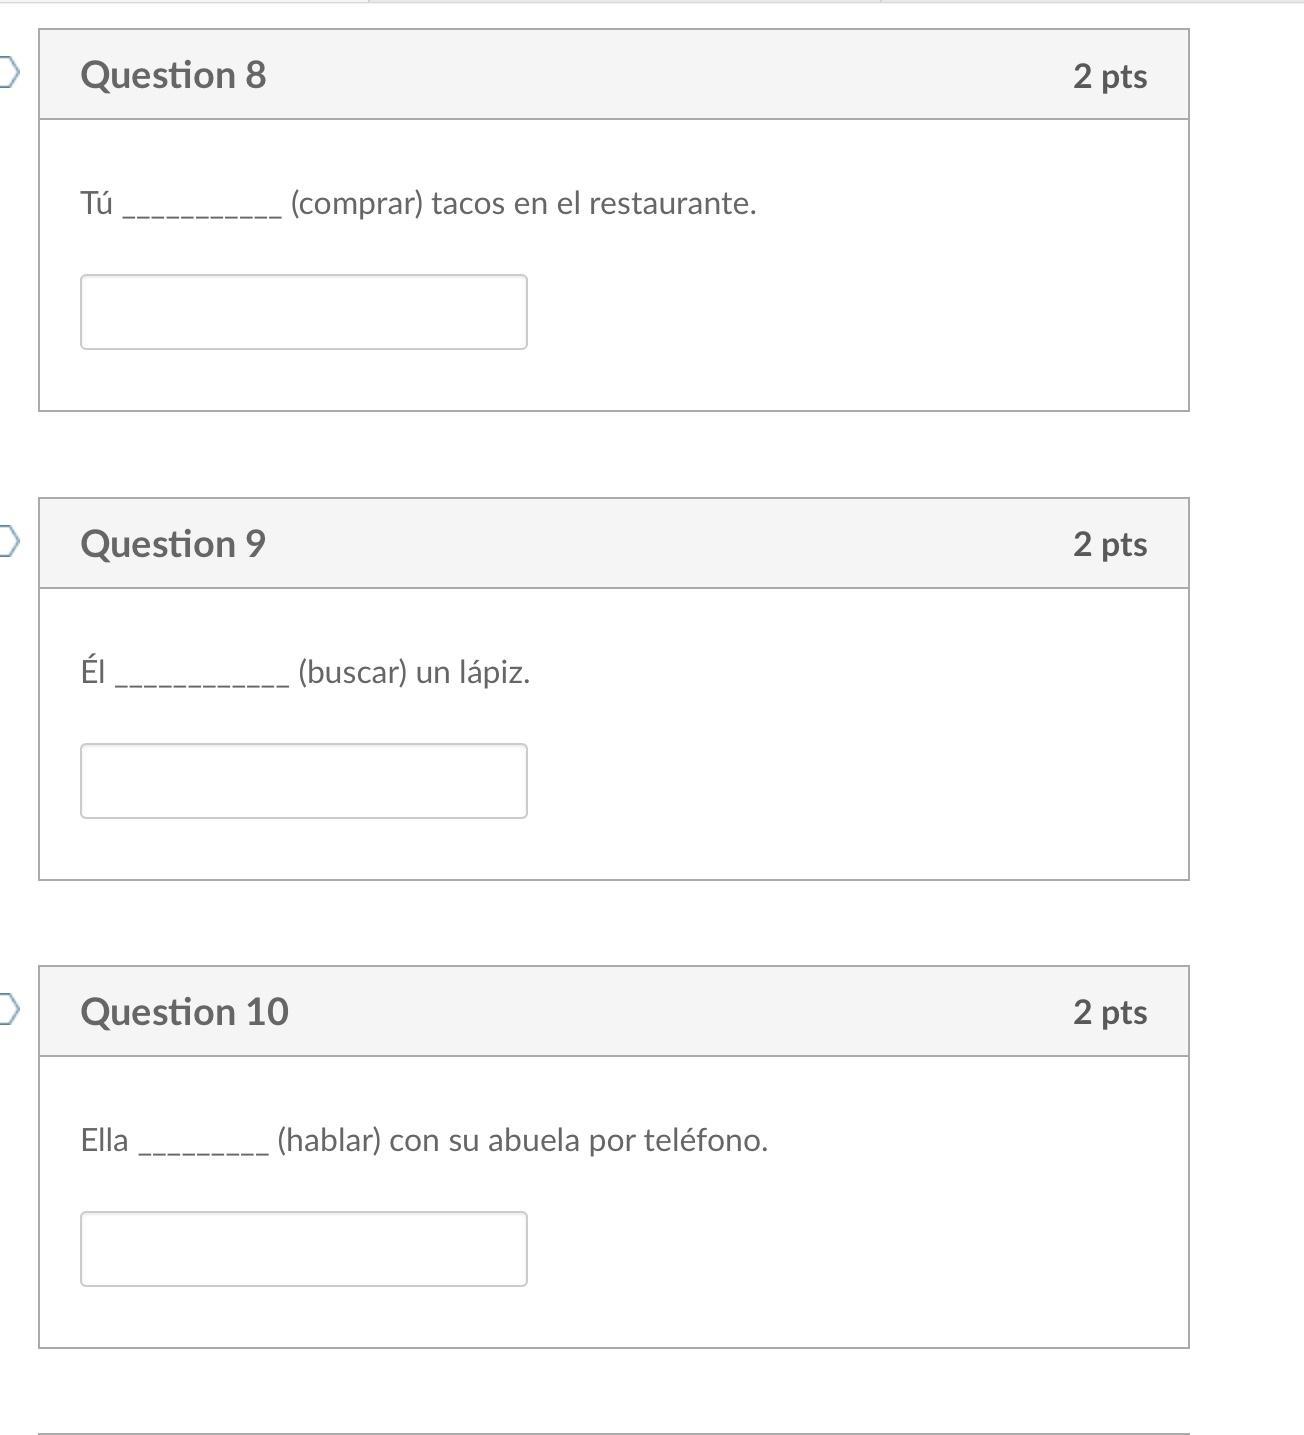Viewport: 1304px width, 1435px height.
Task: Click the Question 8 answer text box
Action: coord(303,312)
